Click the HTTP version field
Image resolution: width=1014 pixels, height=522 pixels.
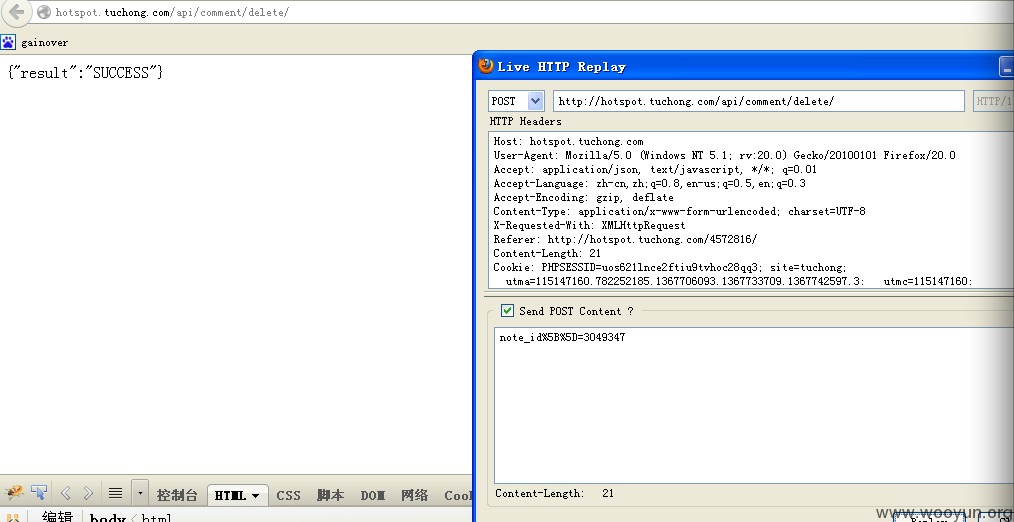tap(993, 101)
